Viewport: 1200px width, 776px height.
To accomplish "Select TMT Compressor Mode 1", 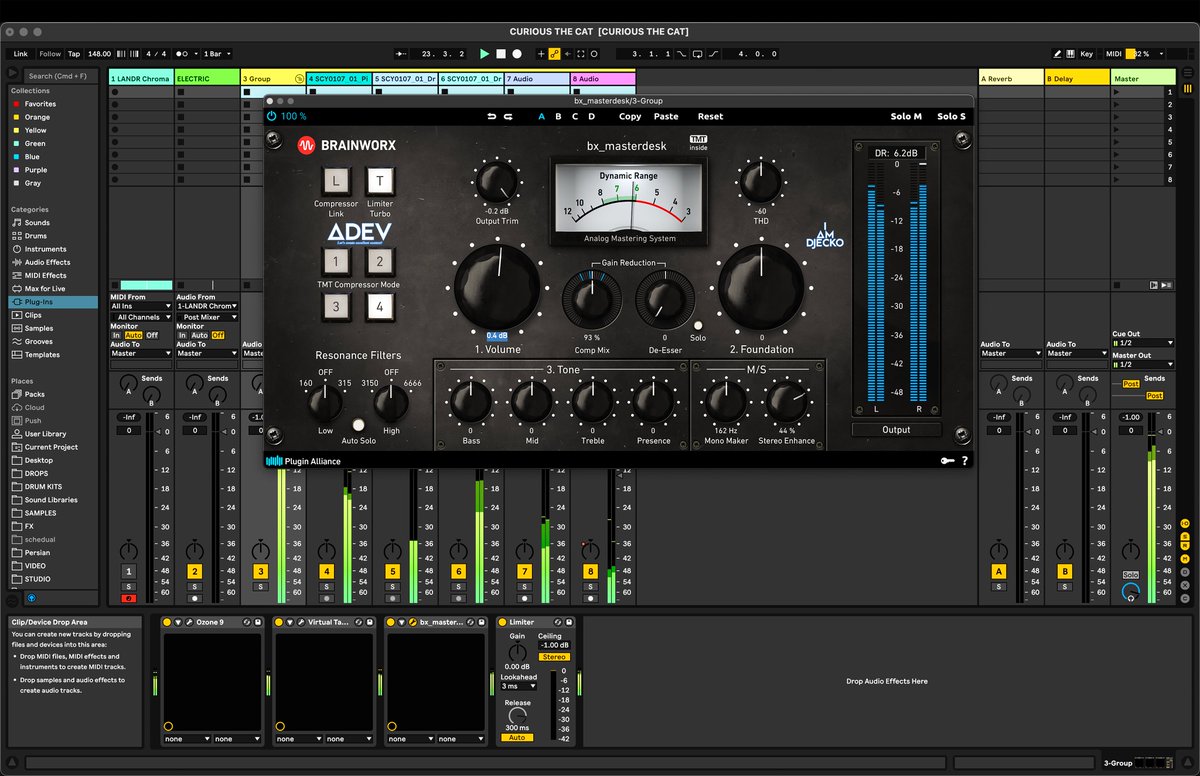I will (337, 262).
